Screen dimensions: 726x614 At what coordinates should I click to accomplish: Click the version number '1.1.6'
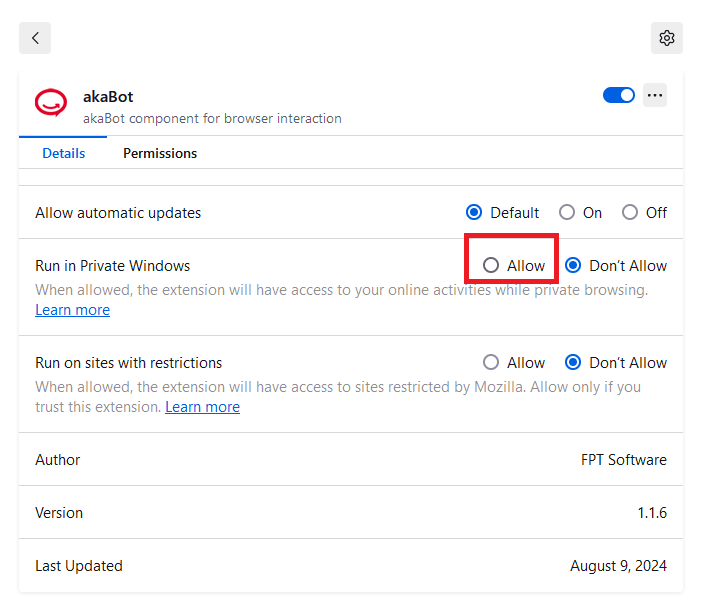(x=652, y=513)
